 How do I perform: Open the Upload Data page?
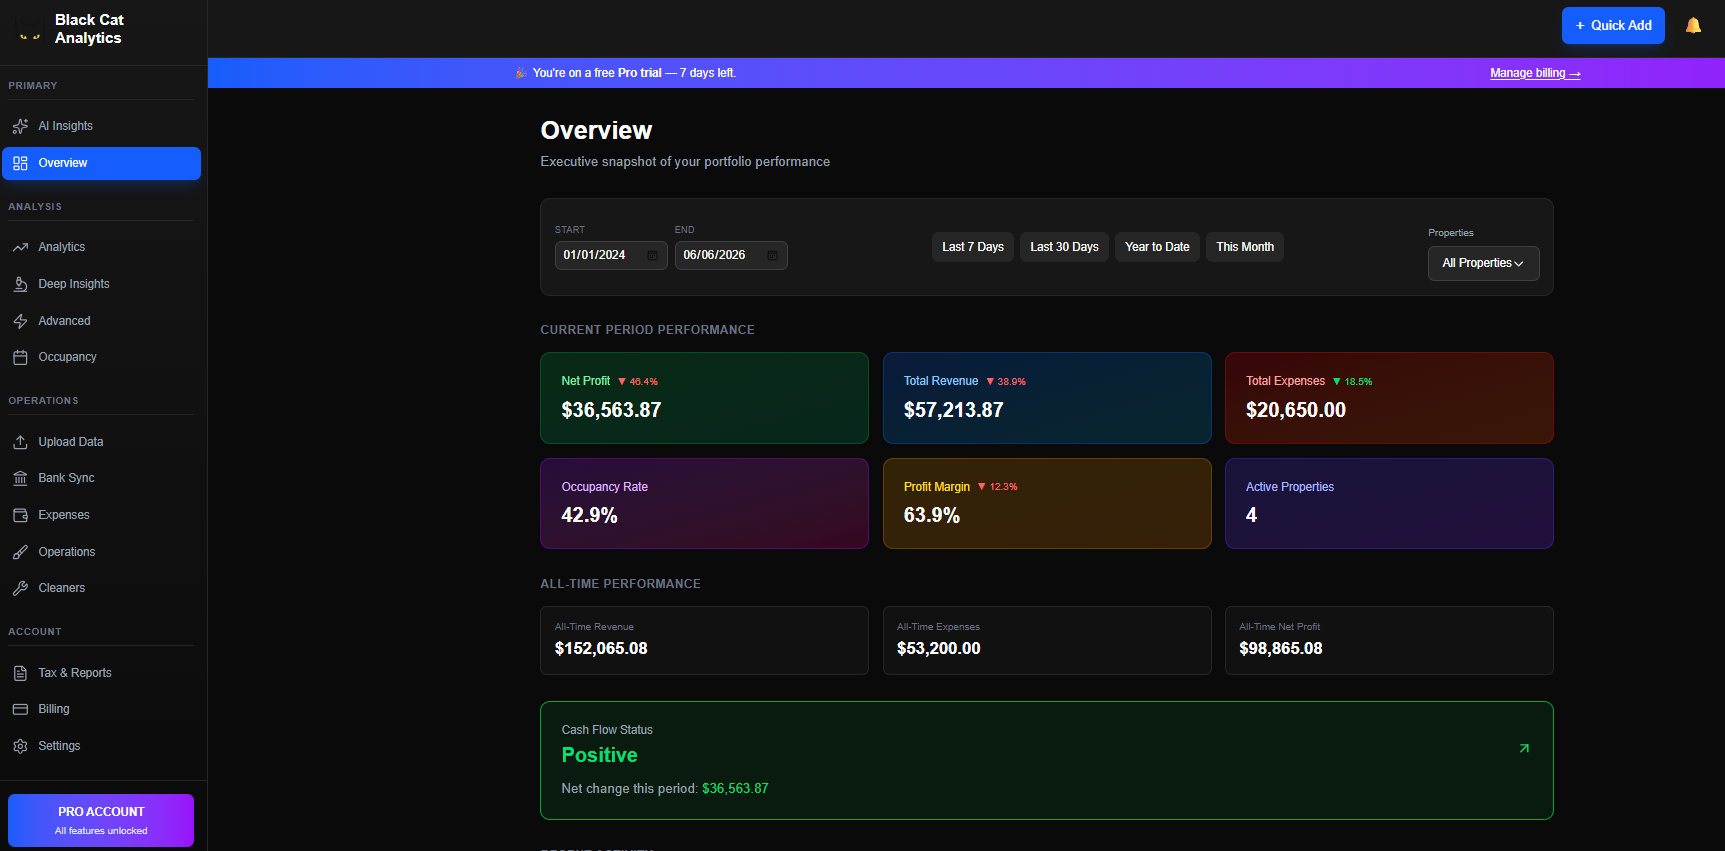tap(101, 442)
